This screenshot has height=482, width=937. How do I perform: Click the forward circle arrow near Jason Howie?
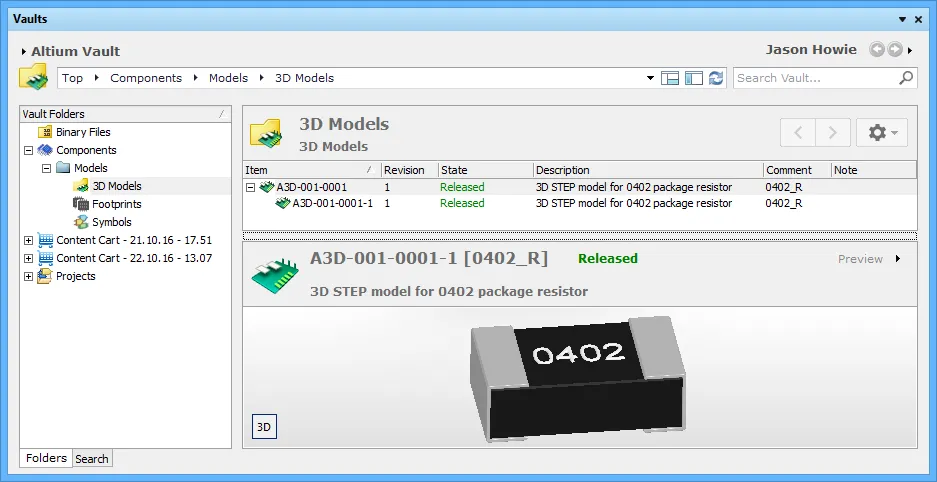(x=894, y=50)
